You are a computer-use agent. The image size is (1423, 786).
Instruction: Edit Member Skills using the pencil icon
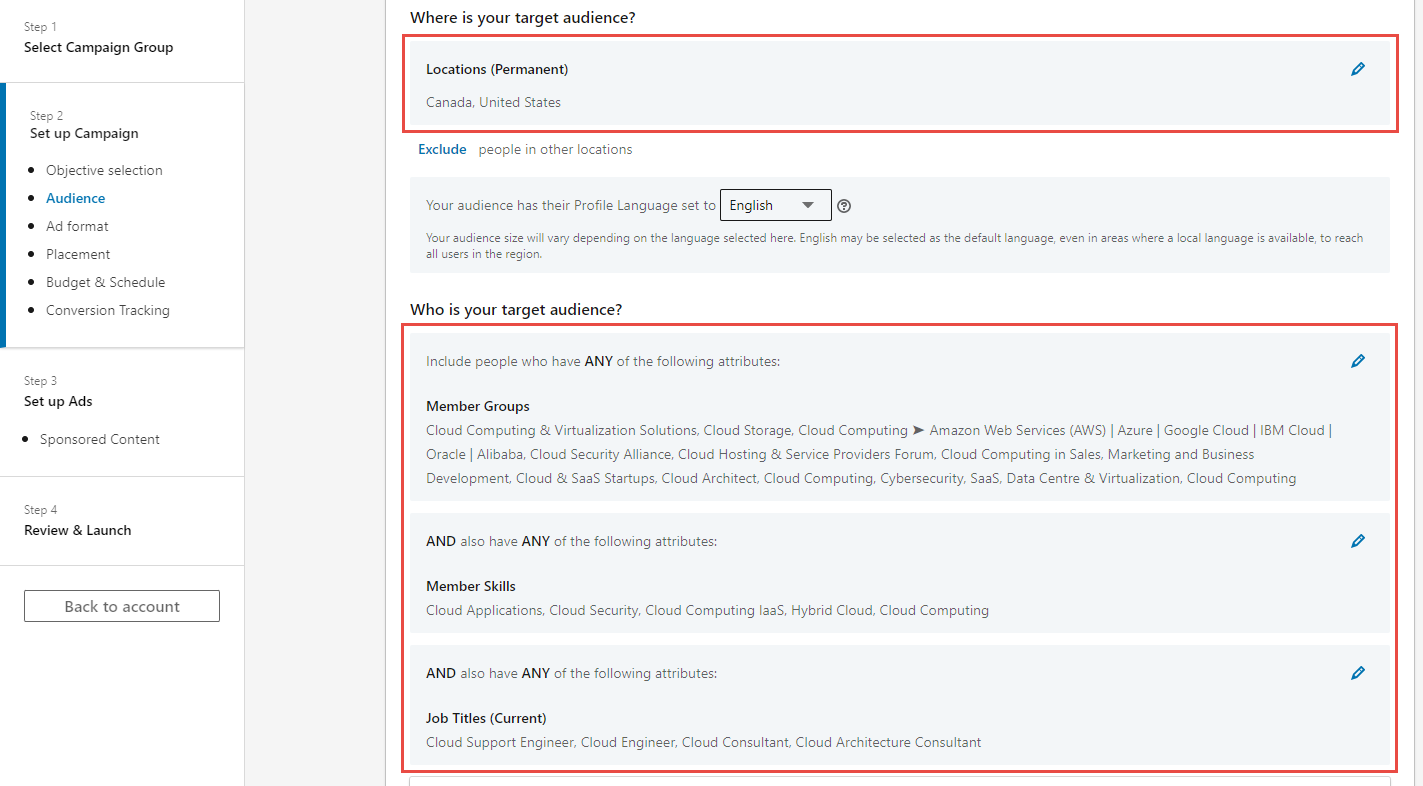[x=1357, y=541]
